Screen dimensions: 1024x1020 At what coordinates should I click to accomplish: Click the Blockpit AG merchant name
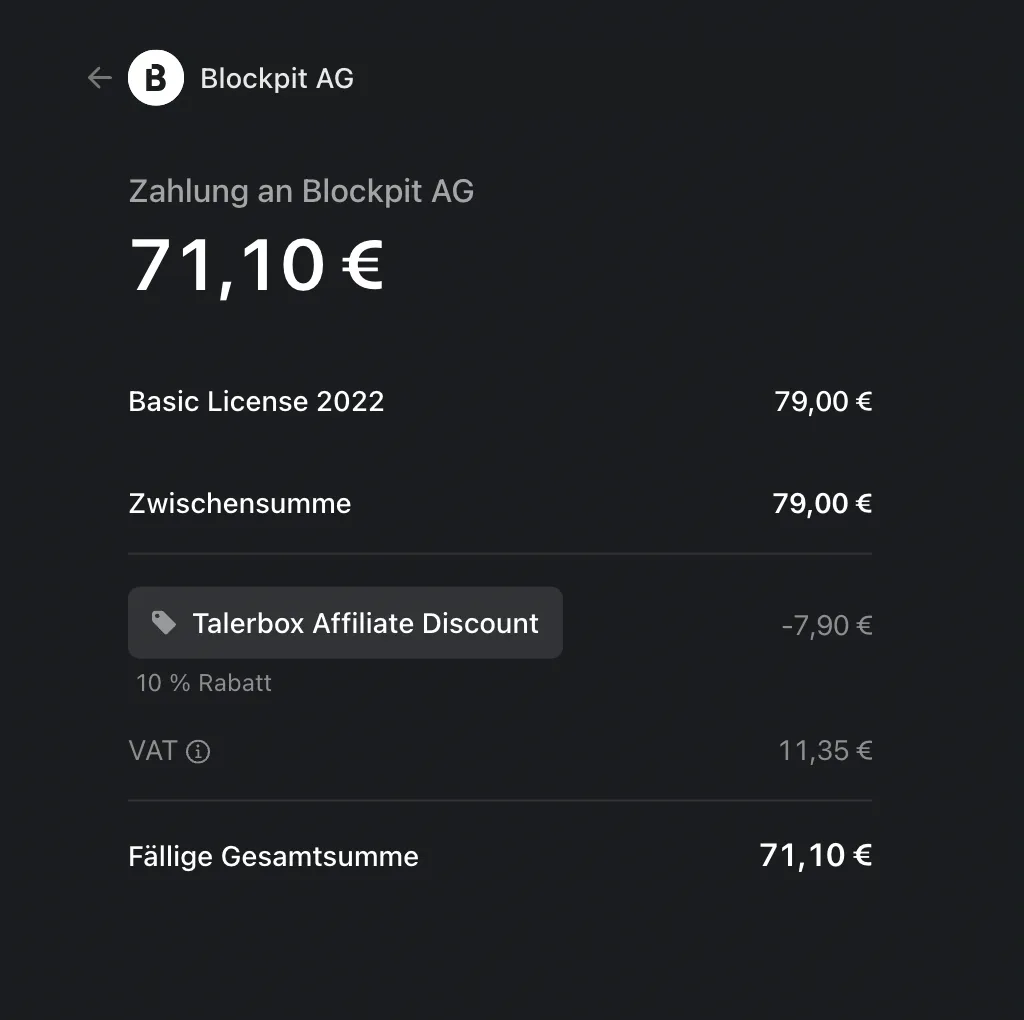click(277, 78)
